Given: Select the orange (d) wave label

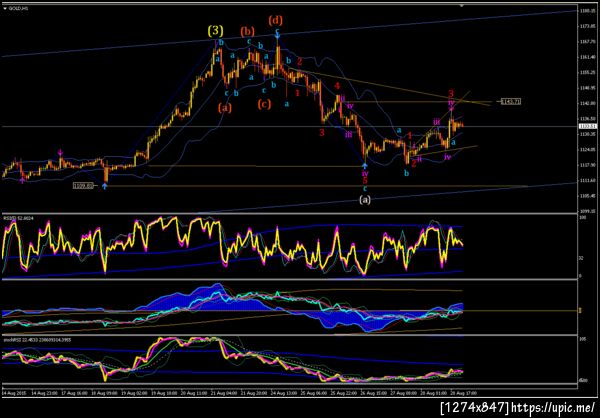Looking at the screenshot, I should pyautogui.click(x=276, y=19).
